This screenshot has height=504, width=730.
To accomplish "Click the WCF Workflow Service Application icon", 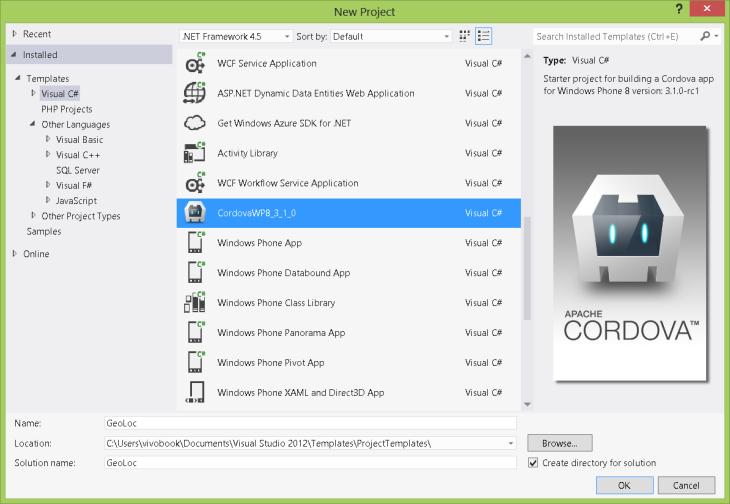I will [195, 183].
